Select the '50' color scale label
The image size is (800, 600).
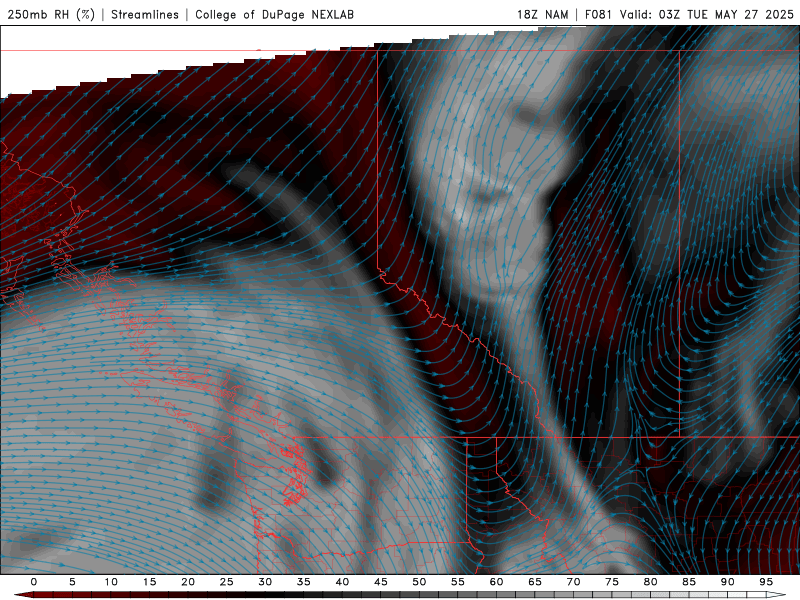[x=419, y=582]
